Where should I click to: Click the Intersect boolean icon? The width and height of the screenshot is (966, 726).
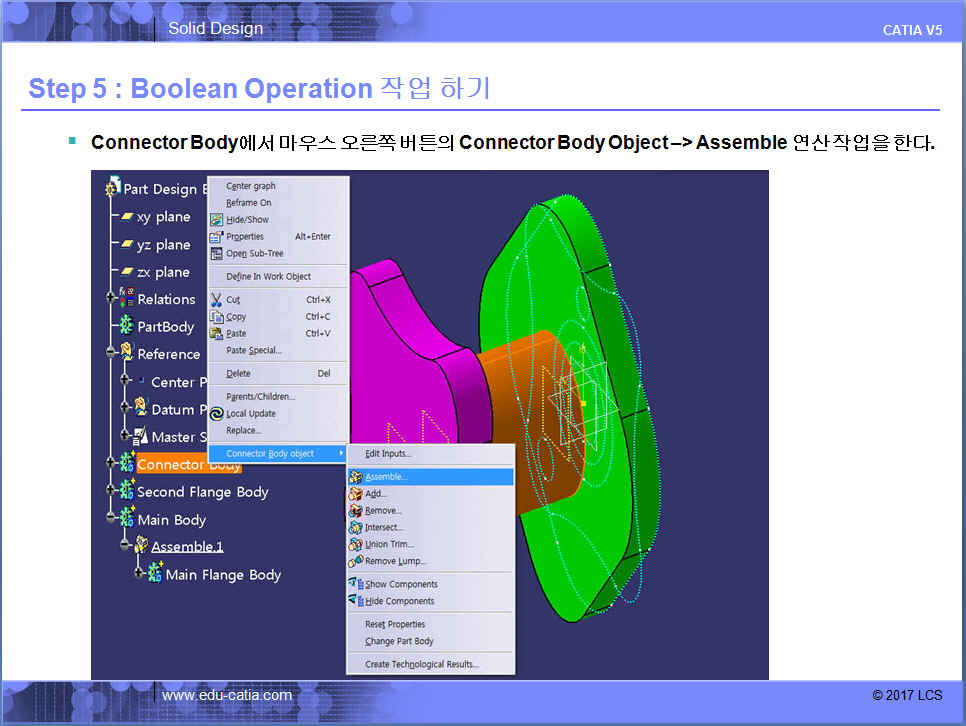pos(355,527)
